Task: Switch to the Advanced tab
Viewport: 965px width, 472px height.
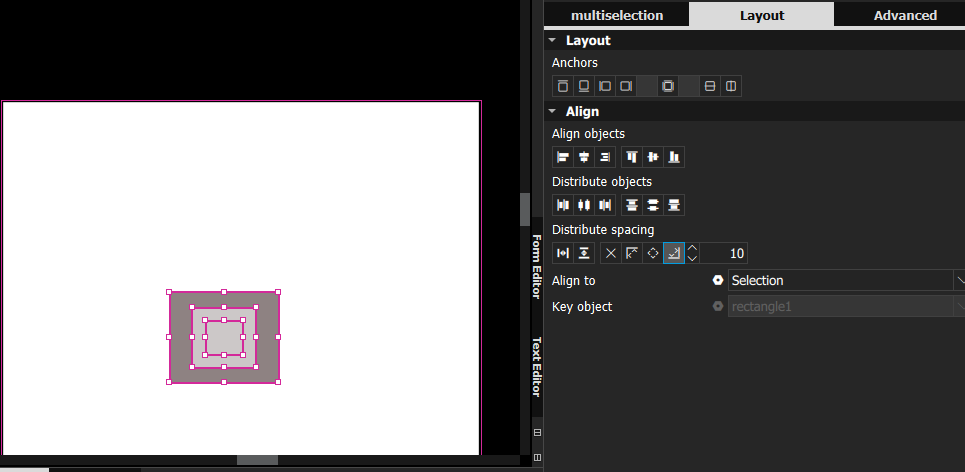Action: (904, 15)
